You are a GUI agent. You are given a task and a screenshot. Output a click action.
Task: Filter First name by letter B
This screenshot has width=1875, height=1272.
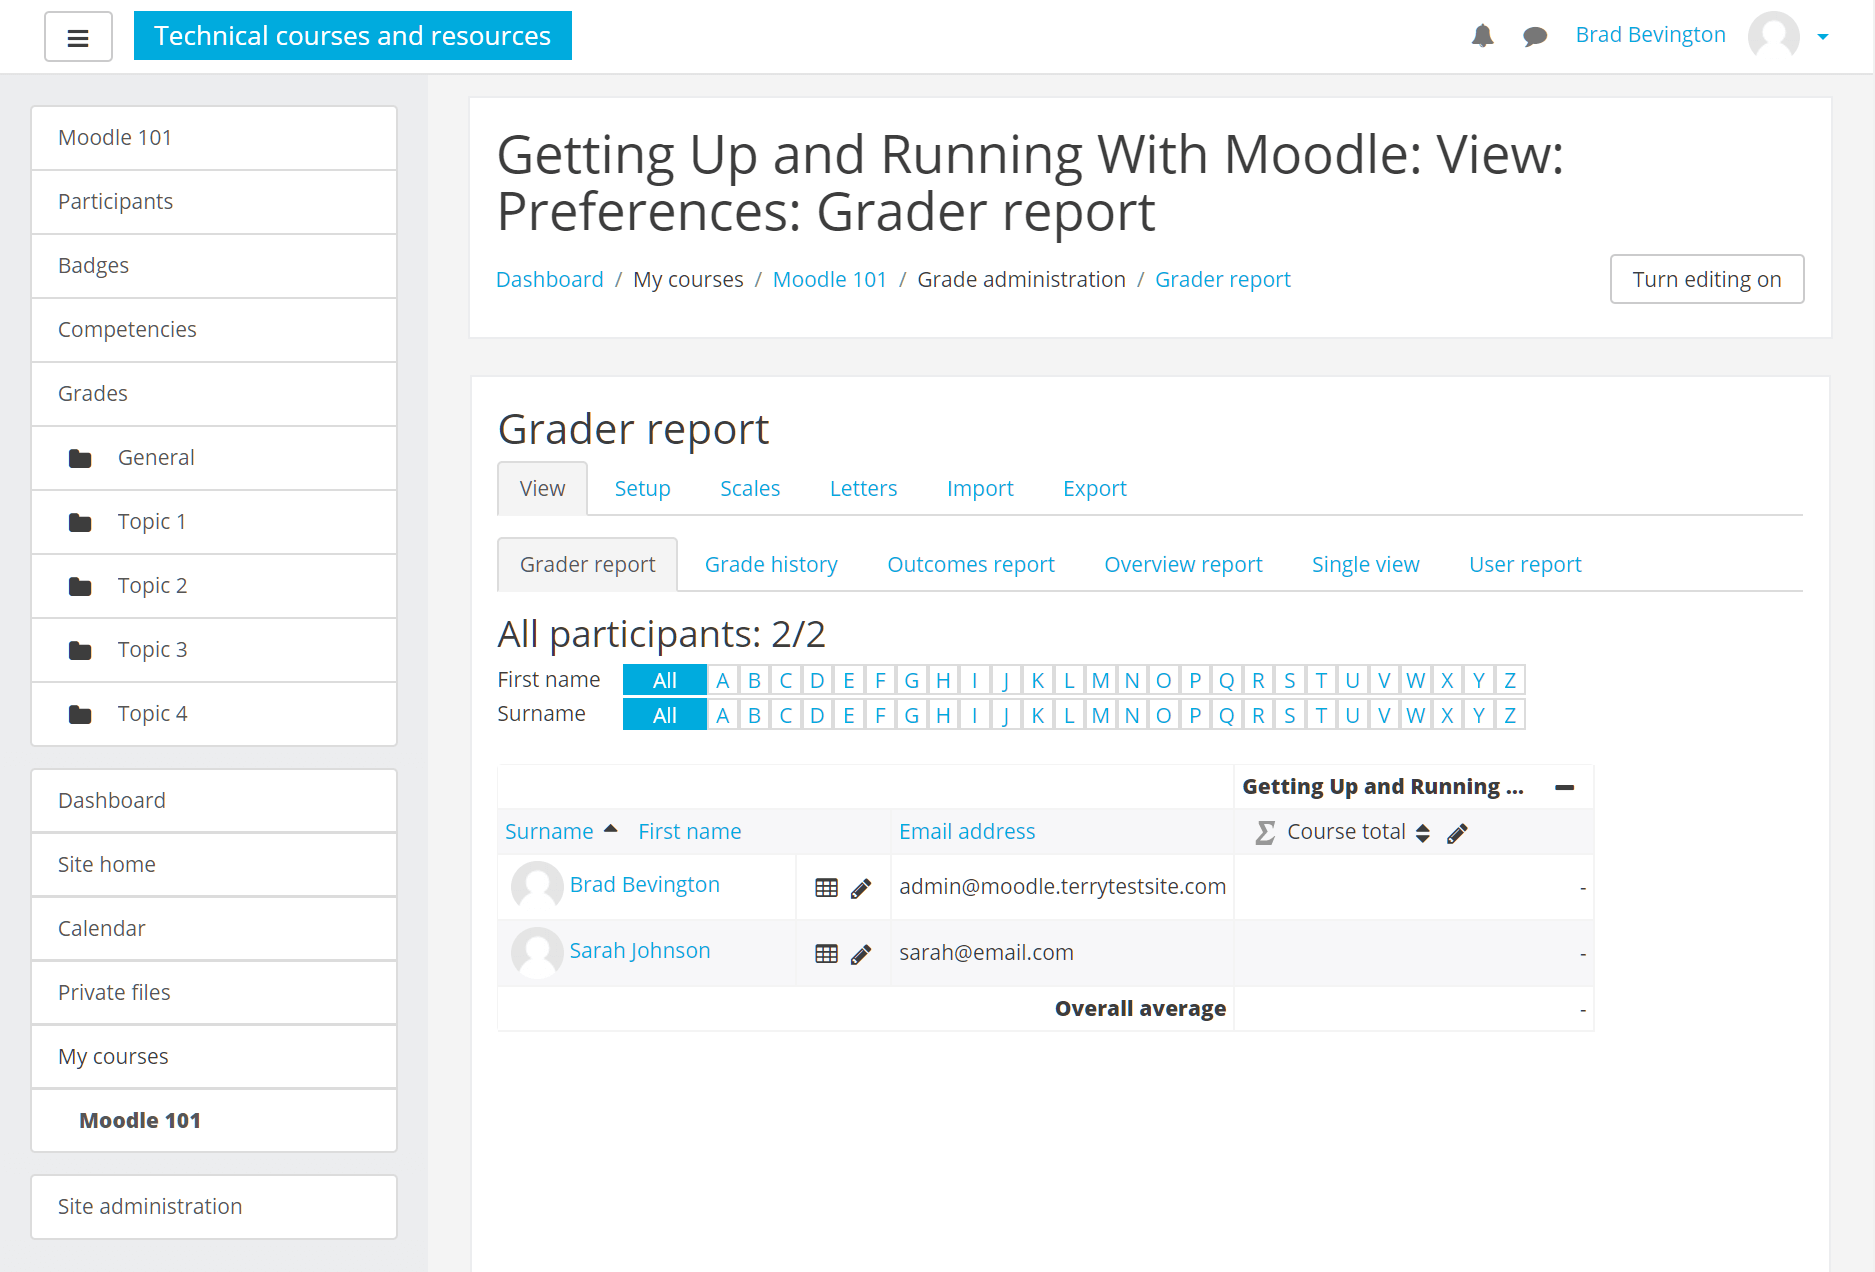coord(754,680)
